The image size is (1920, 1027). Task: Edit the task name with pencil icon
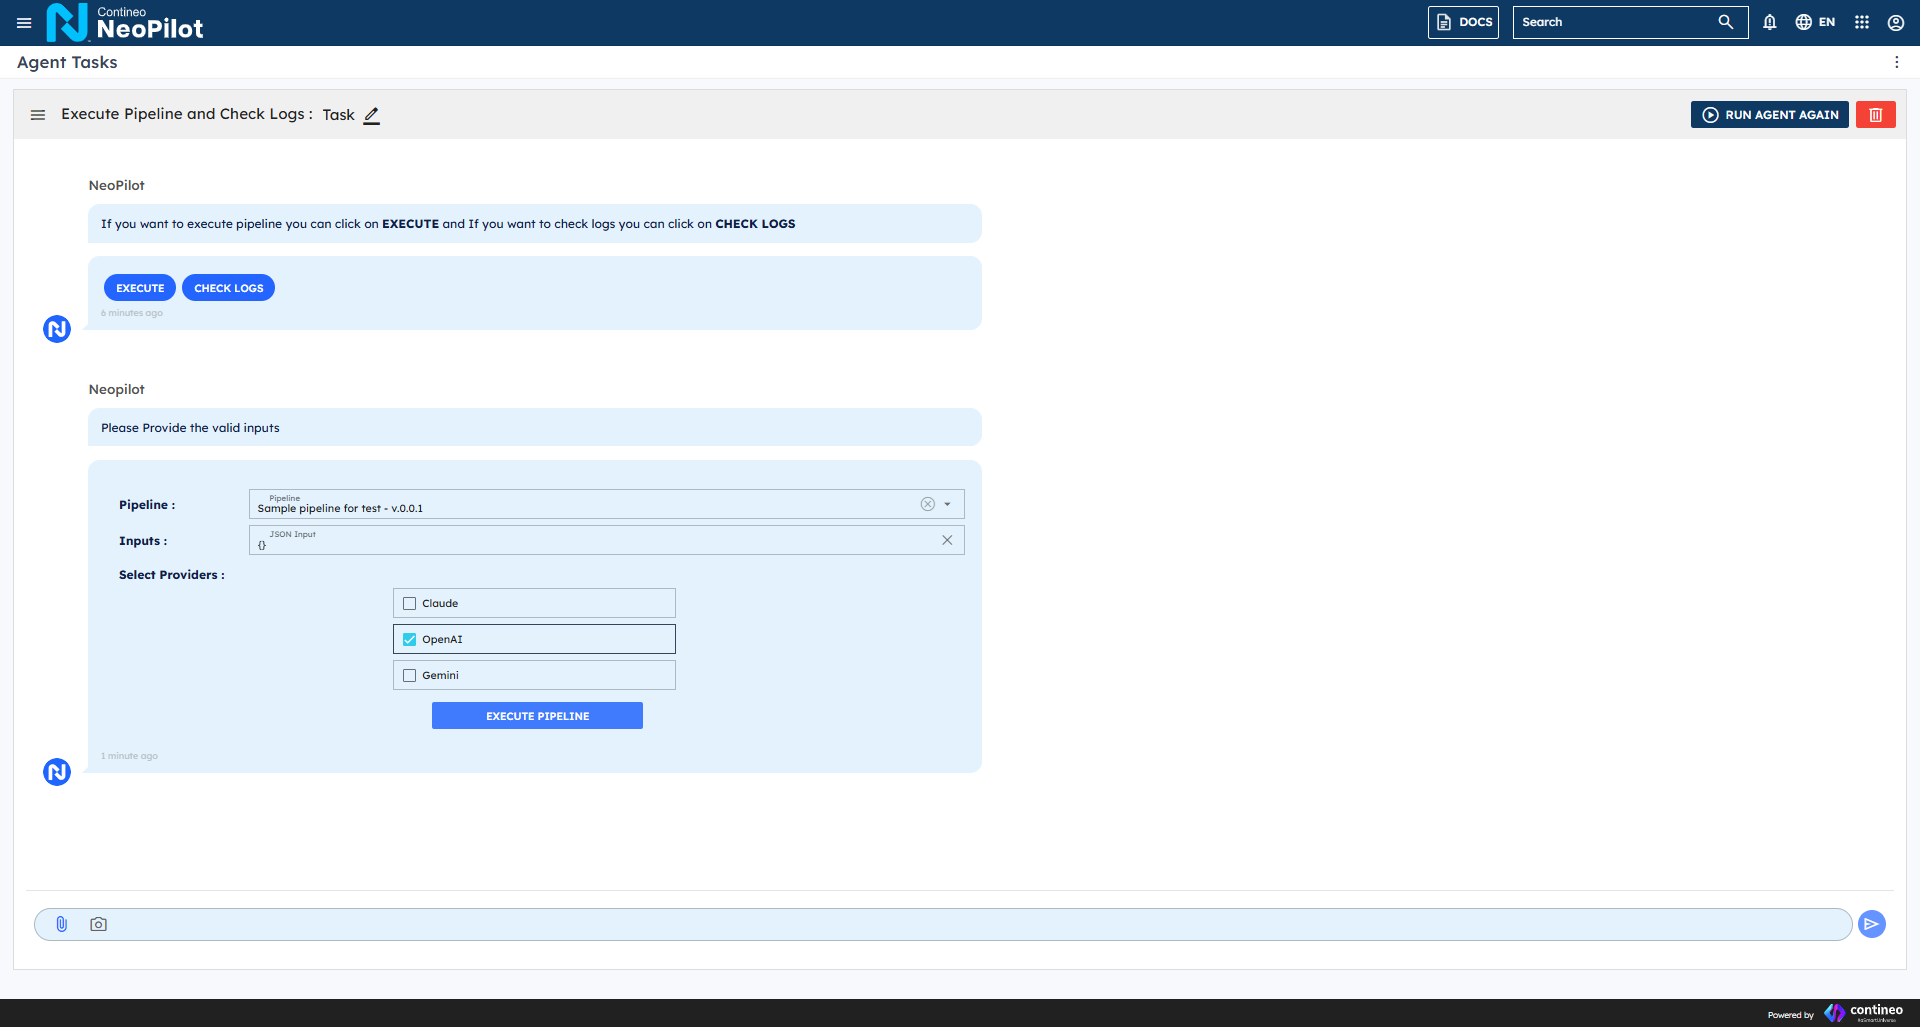pos(371,115)
